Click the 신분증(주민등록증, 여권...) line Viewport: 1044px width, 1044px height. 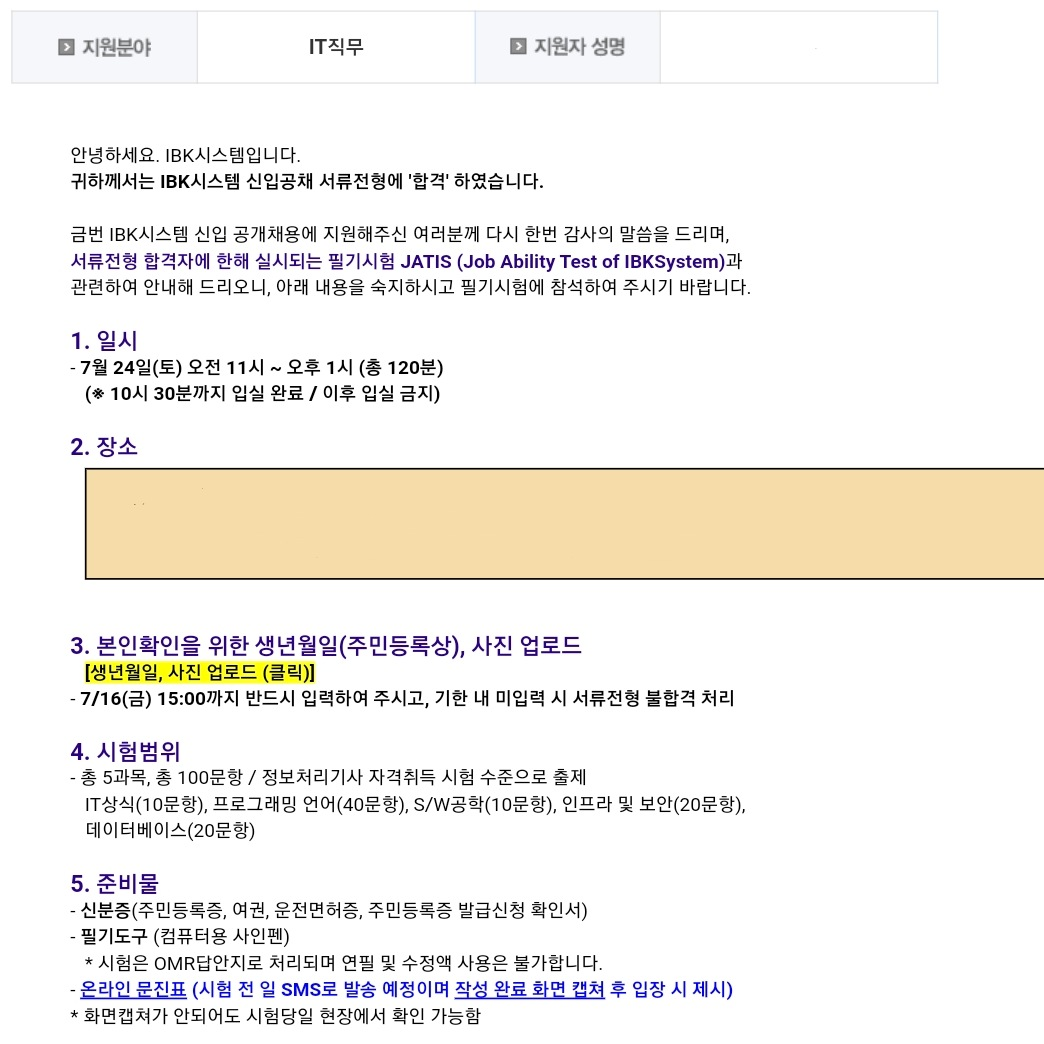click(329, 910)
